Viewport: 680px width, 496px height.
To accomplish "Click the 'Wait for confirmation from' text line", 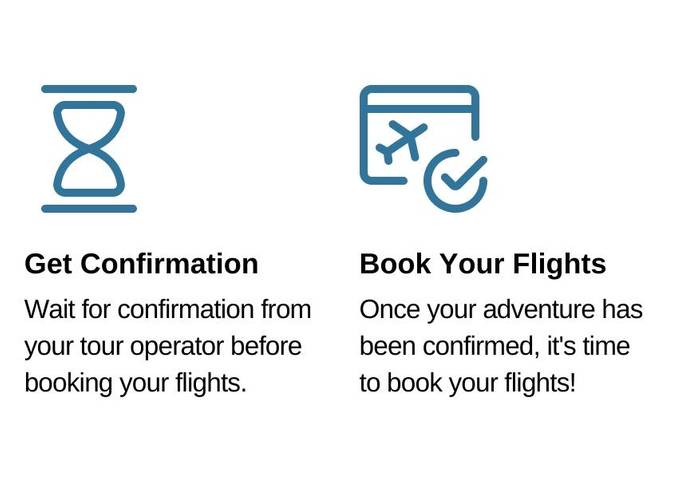I will (x=168, y=310).
